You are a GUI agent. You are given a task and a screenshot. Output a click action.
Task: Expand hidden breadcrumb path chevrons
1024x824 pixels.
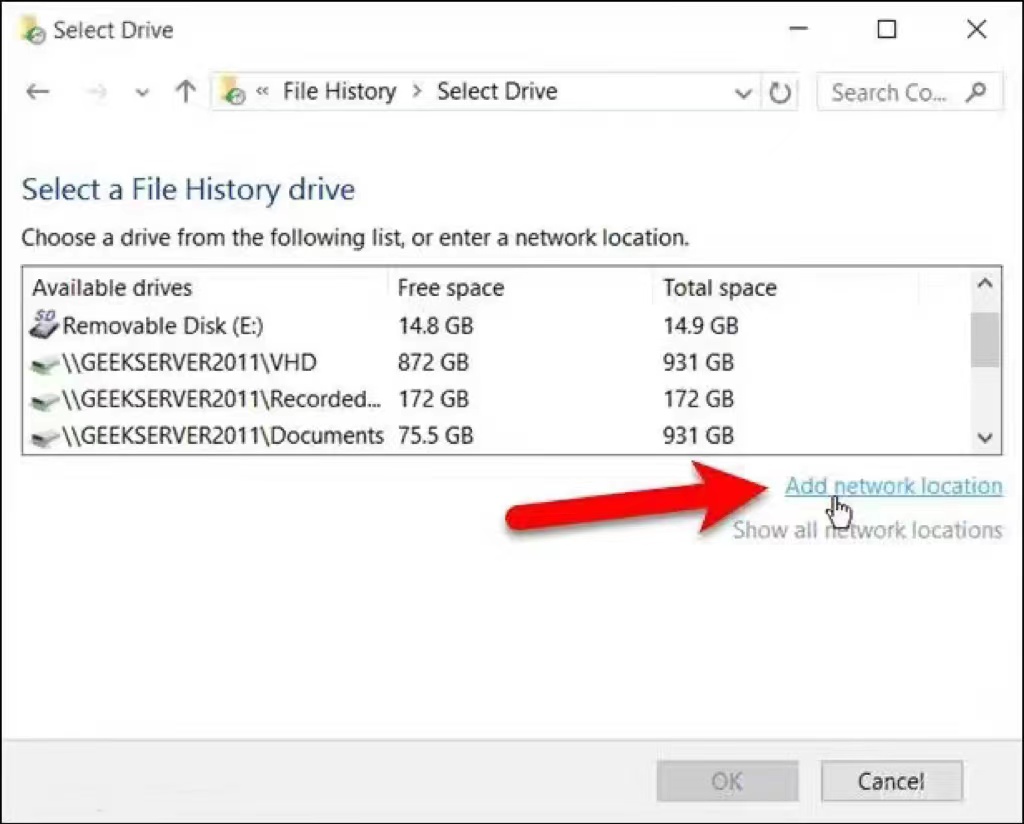(x=263, y=92)
